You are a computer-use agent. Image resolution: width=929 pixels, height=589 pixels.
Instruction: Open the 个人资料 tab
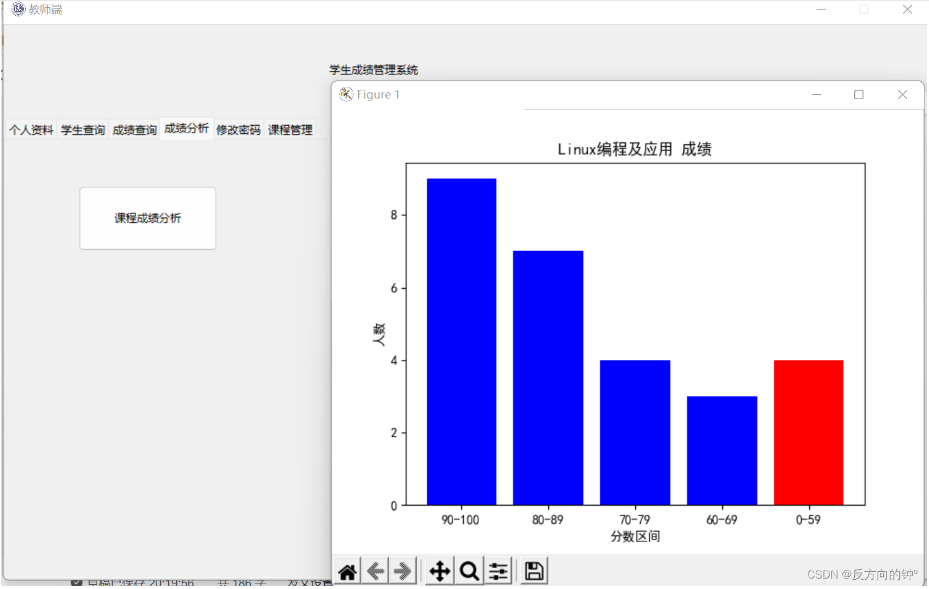pyautogui.click(x=31, y=130)
